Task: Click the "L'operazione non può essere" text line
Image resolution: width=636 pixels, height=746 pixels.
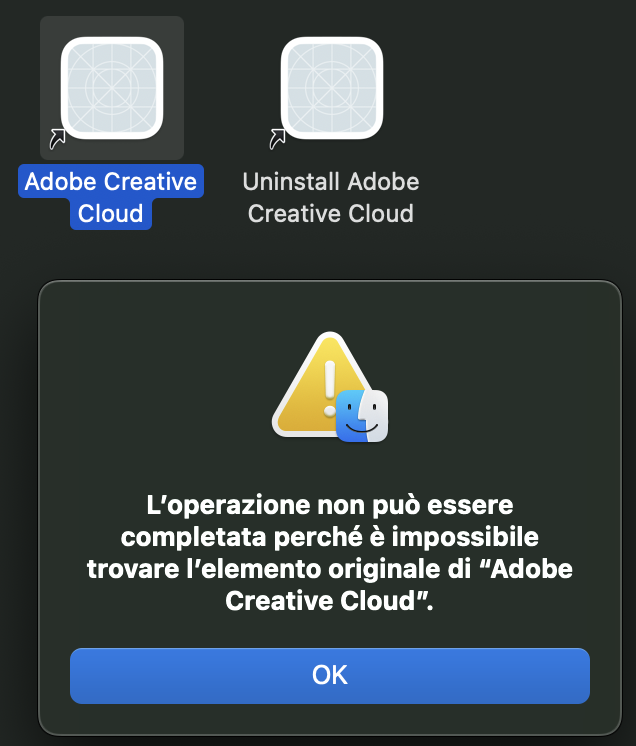Action: click(329, 500)
